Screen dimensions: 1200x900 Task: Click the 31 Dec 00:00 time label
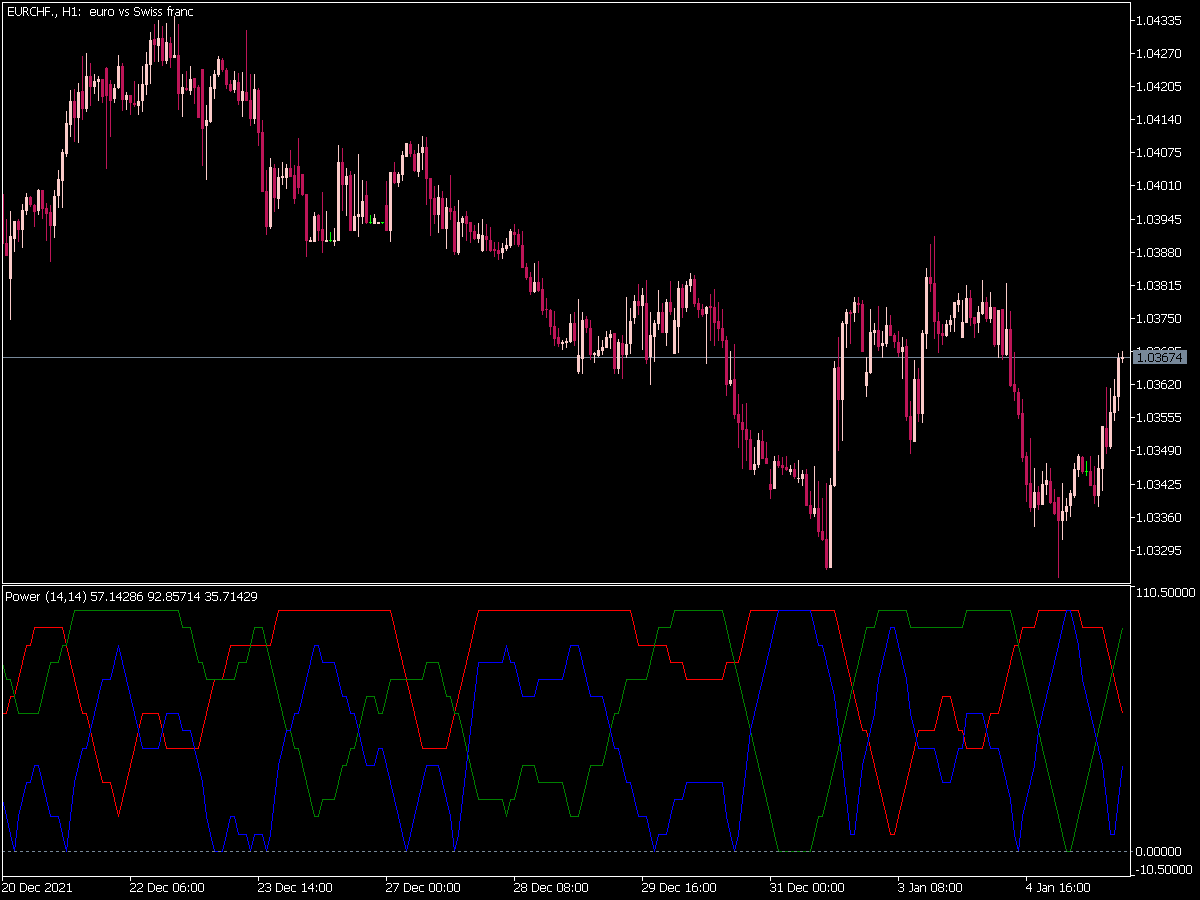806,887
